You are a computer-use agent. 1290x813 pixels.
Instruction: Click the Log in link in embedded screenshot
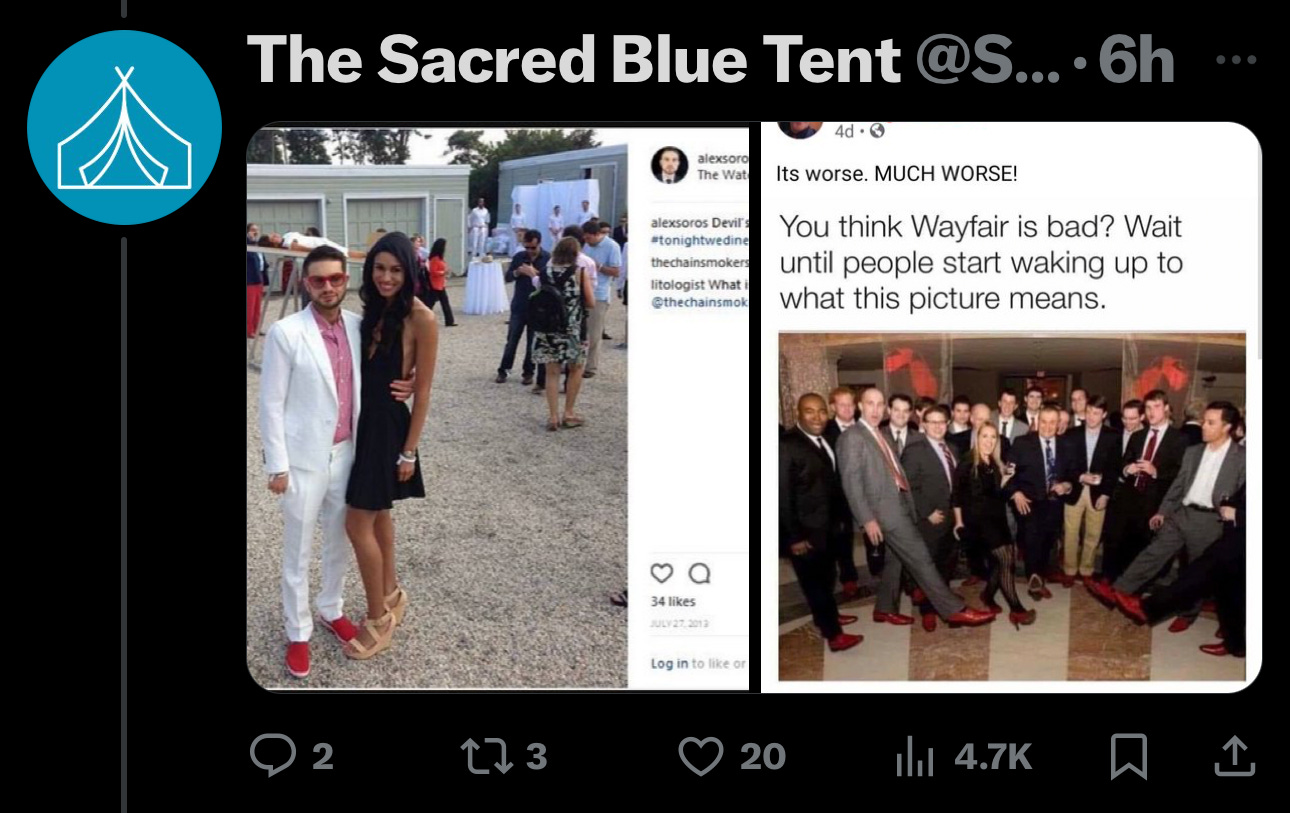coord(668,665)
